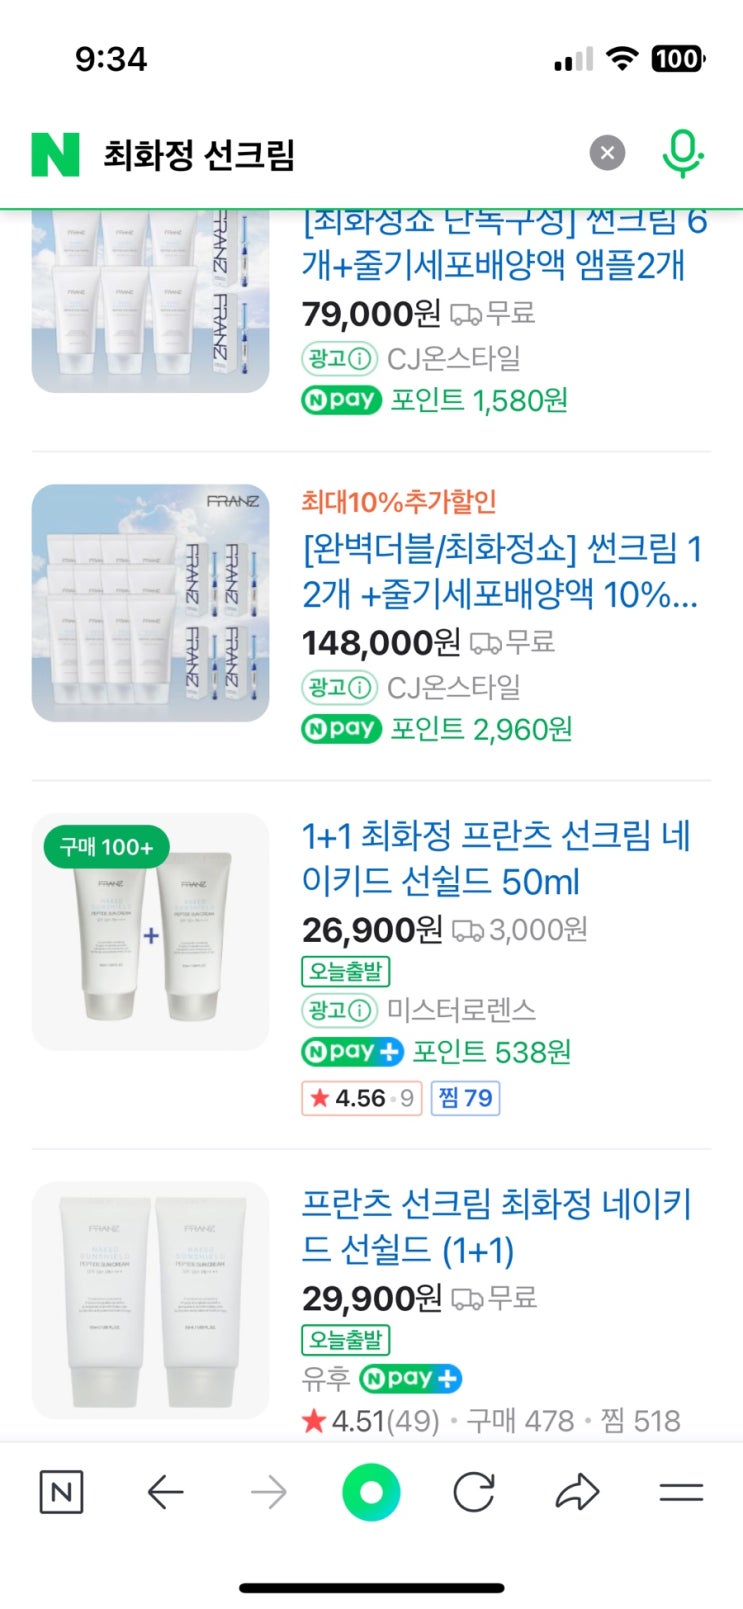Open Naver home from bottom bar N icon

tap(61, 1493)
